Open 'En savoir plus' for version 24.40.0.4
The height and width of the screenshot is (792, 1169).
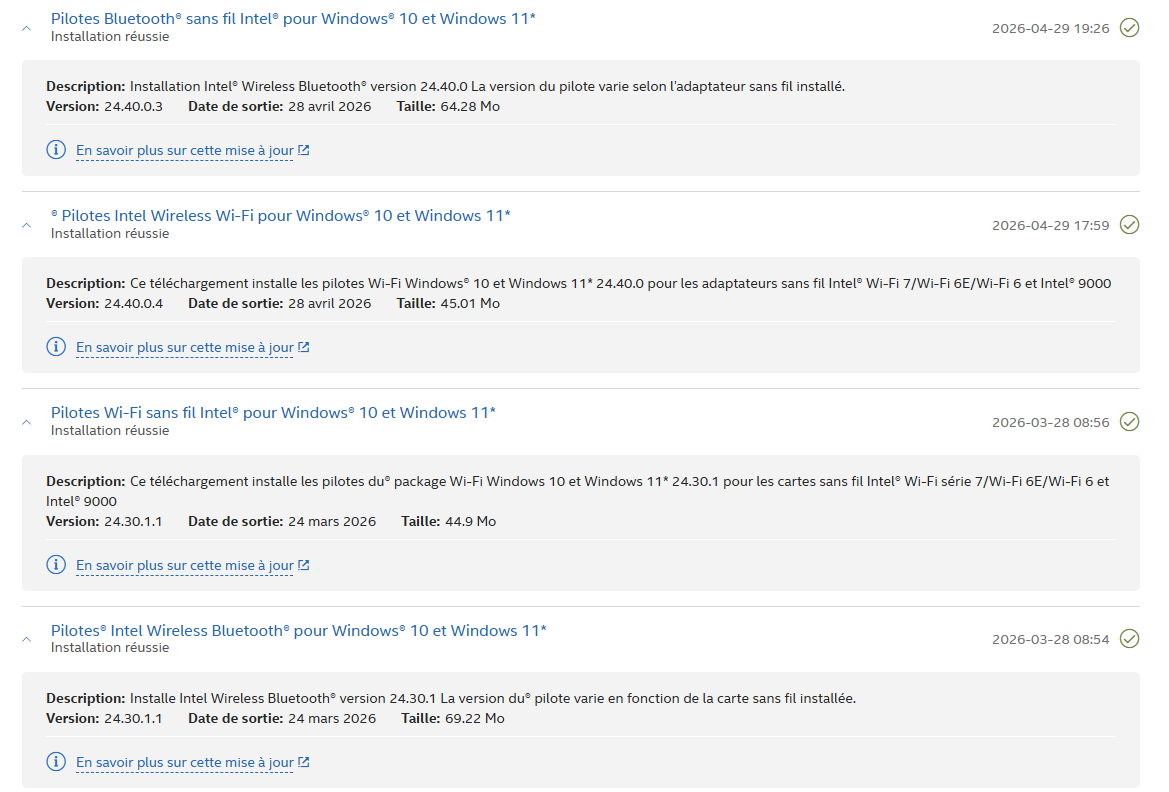(185, 348)
